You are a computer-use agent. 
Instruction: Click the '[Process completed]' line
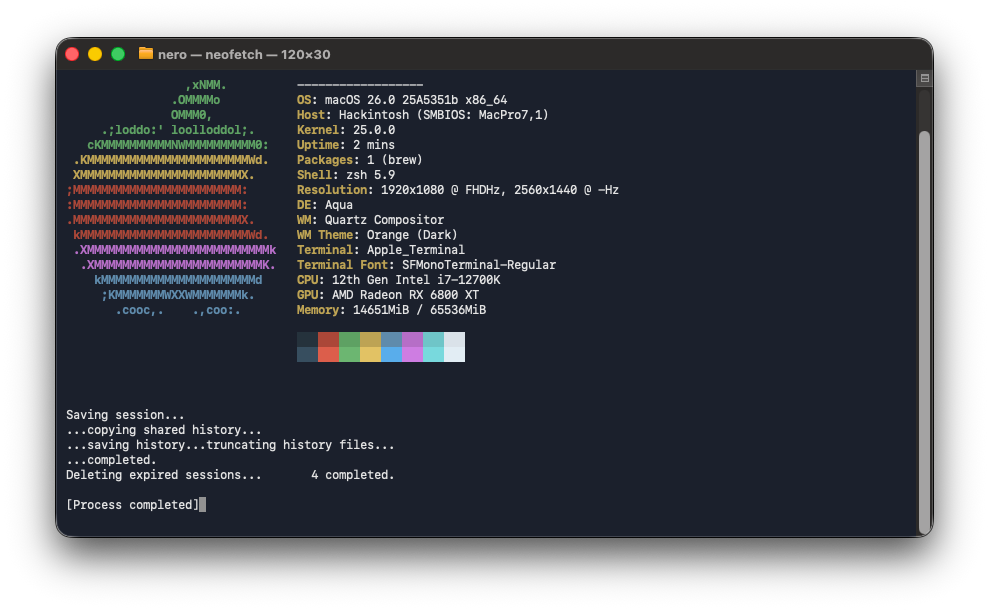(x=132, y=505)
